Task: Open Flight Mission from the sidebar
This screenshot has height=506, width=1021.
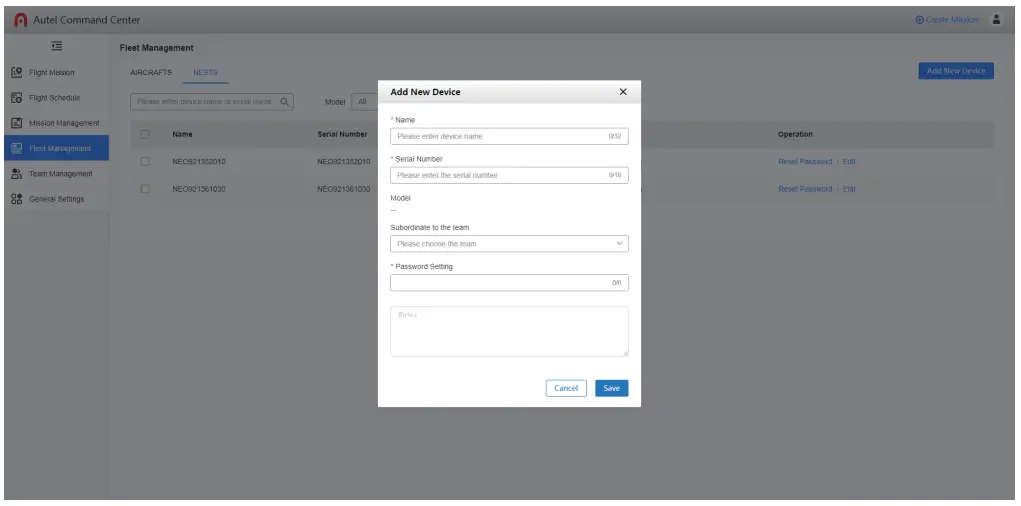Action: click(55, 73)
